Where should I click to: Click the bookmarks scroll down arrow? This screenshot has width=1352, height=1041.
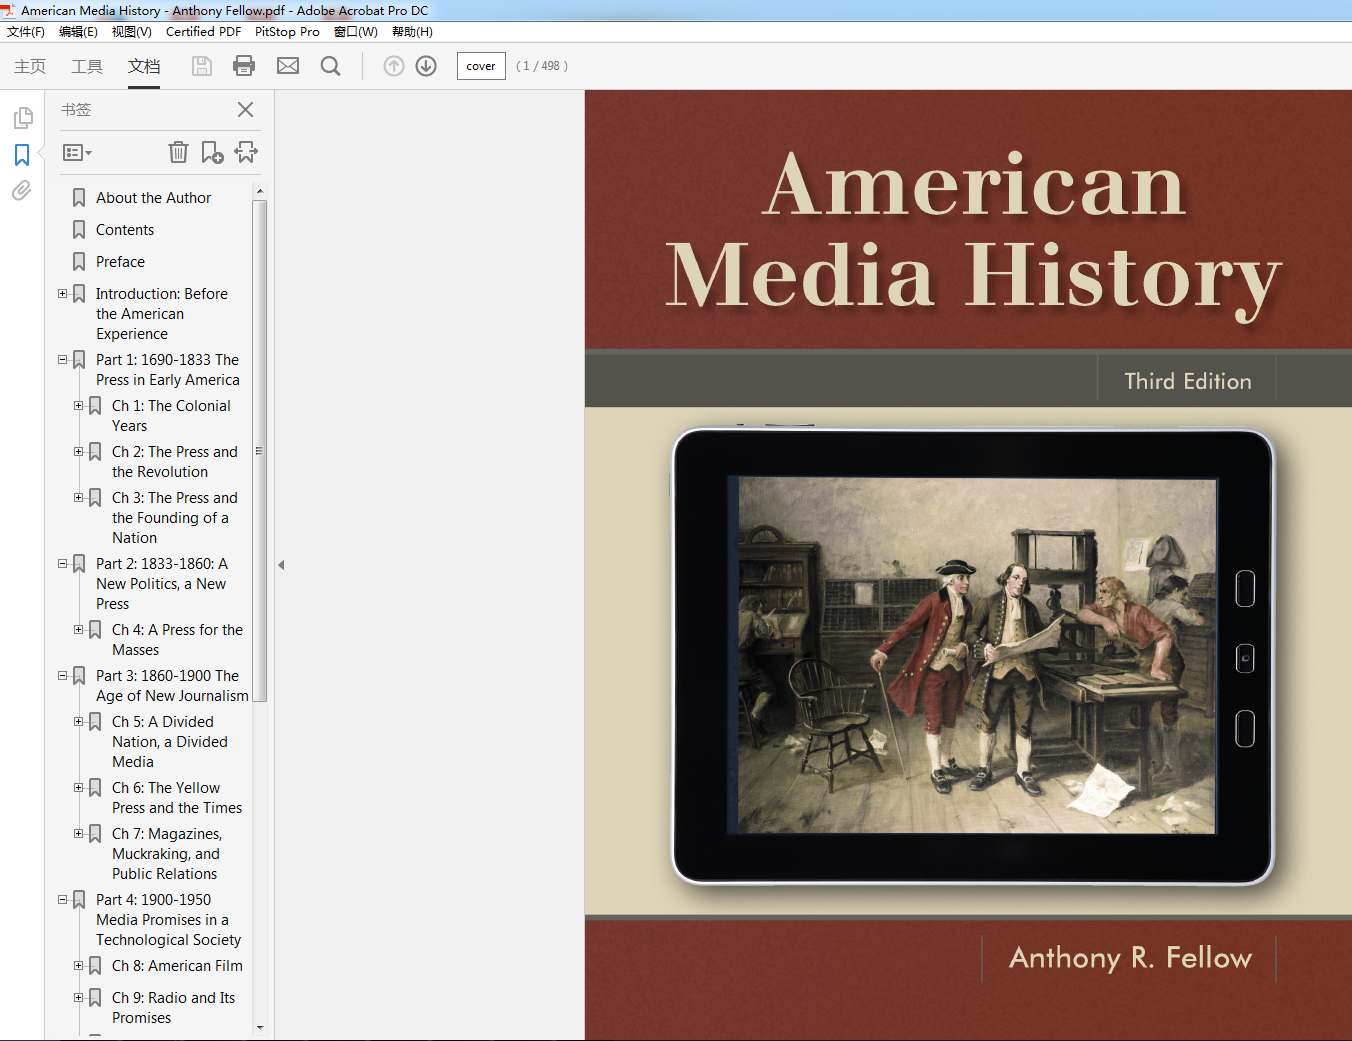click(260, 1027)
